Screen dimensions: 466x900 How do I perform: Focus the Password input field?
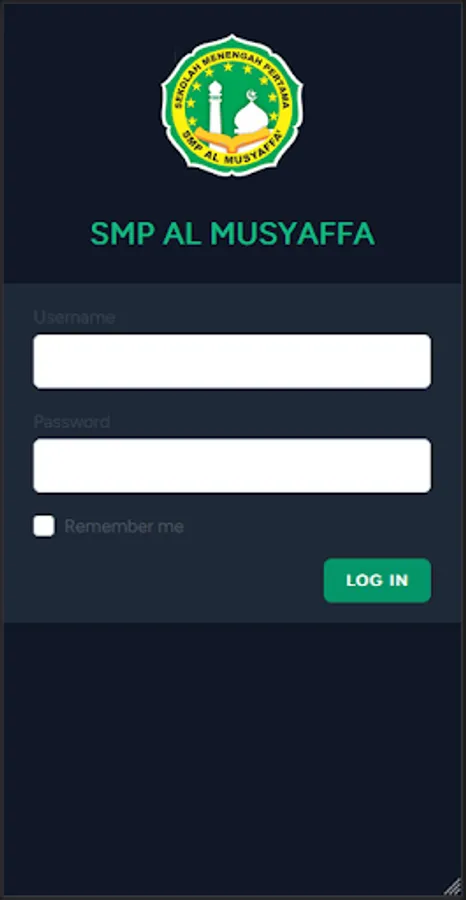pos(232,465)
